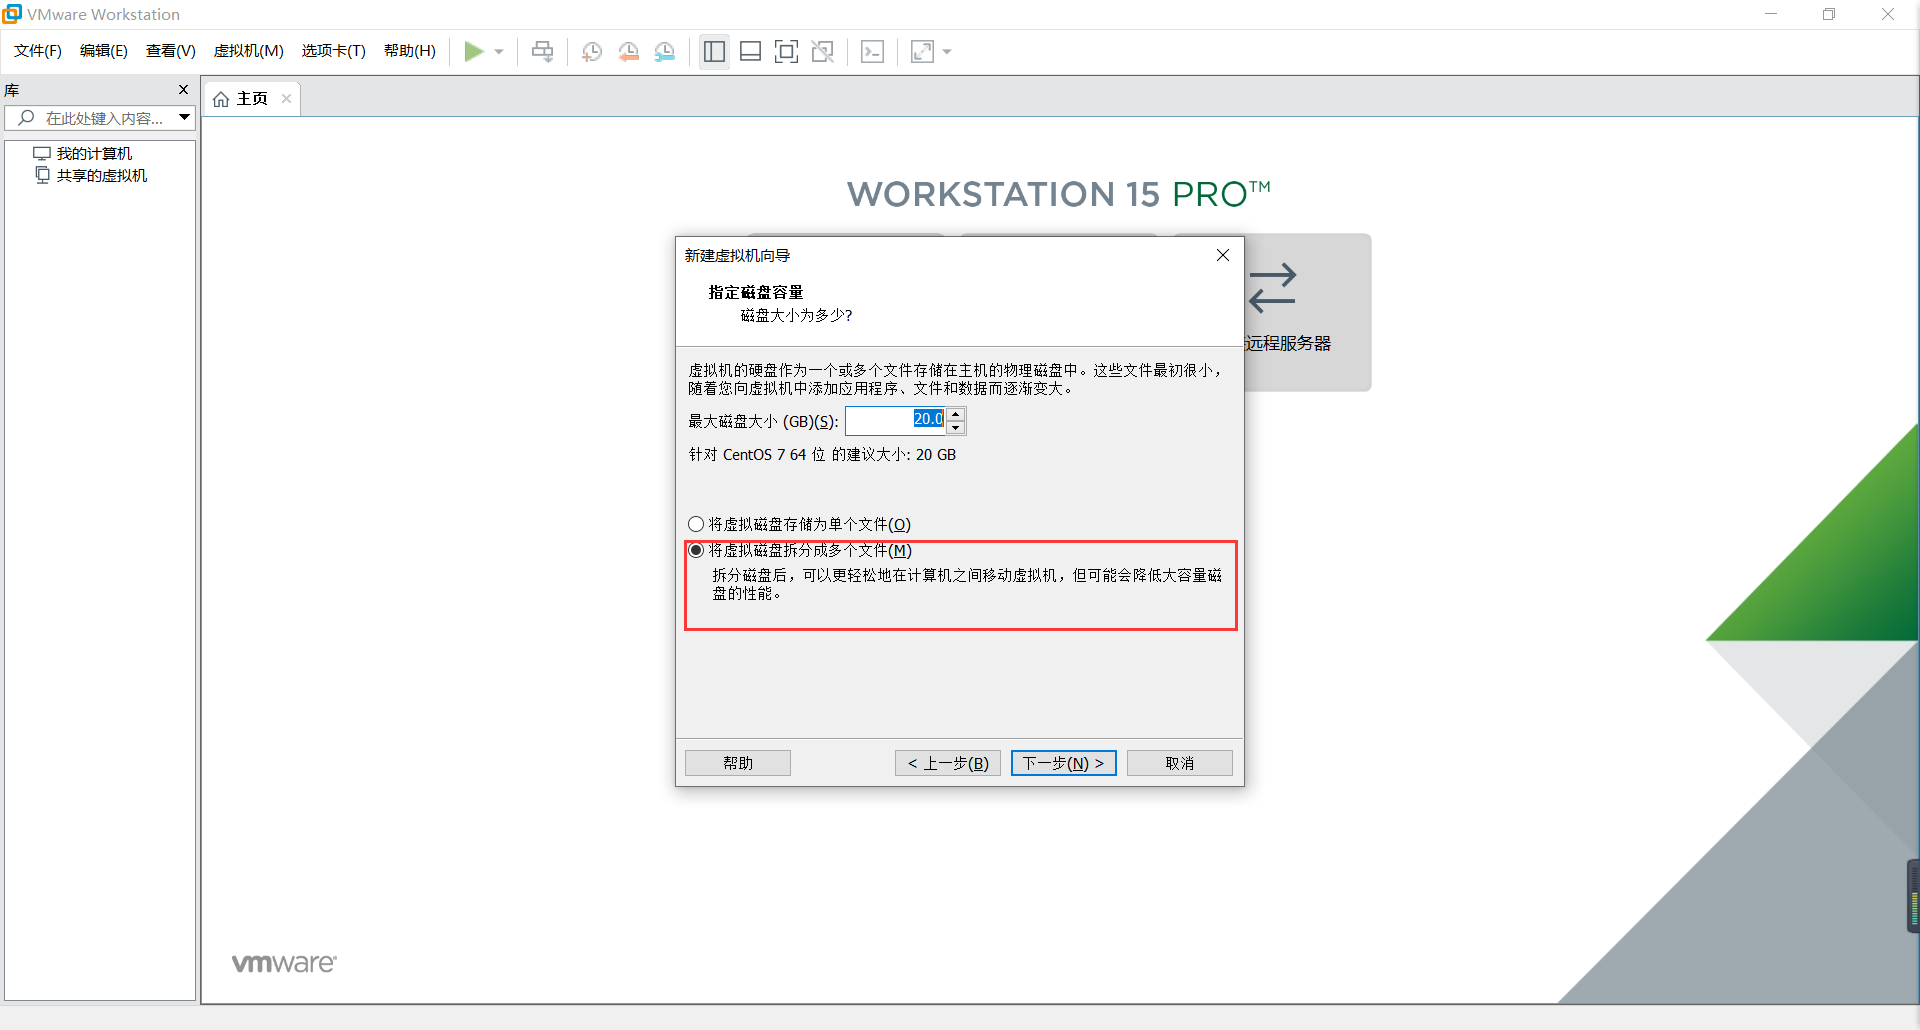Close the 新建虚拟机向导 dialog
1920x1030 pixels.
tap(1222, 255)
